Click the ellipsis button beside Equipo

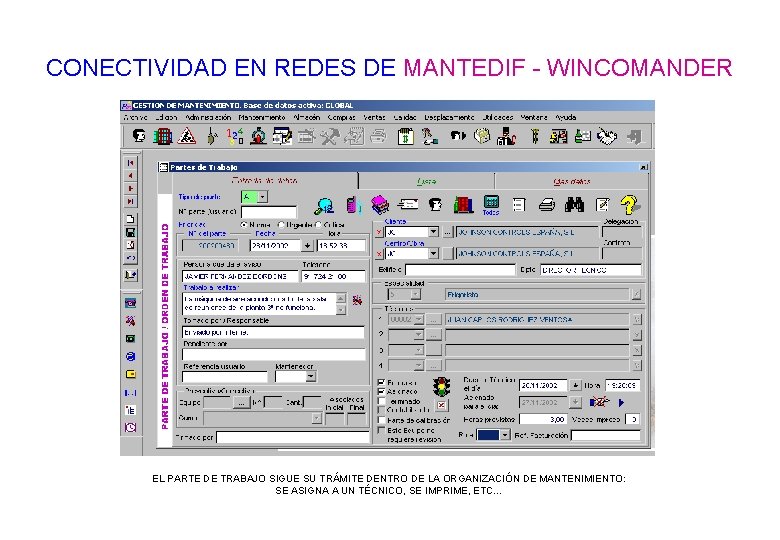tap(242, 402)
